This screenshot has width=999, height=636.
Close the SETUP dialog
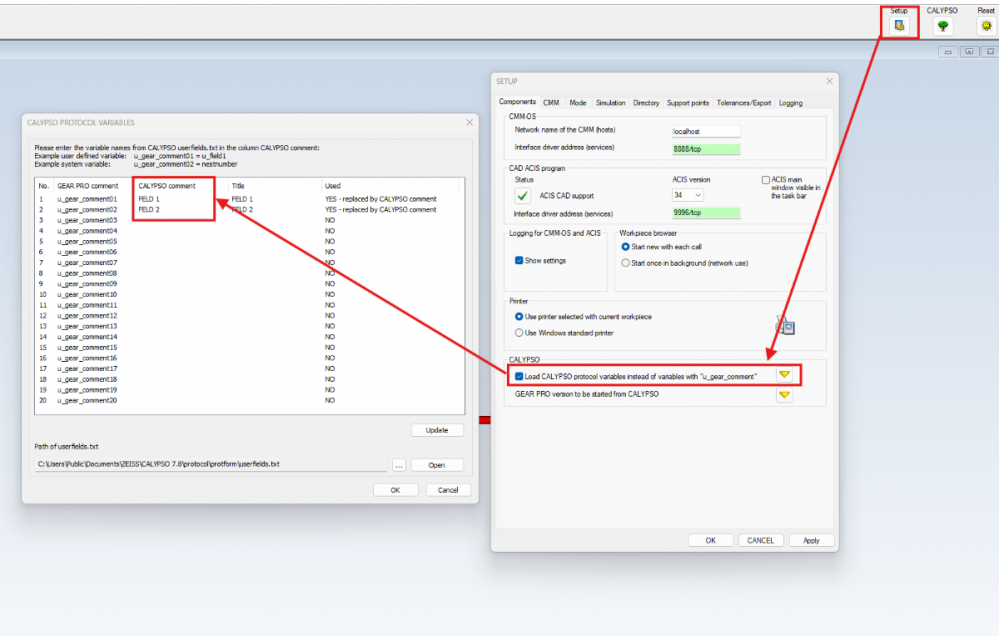pyautogui.click(x=829, y=81)
